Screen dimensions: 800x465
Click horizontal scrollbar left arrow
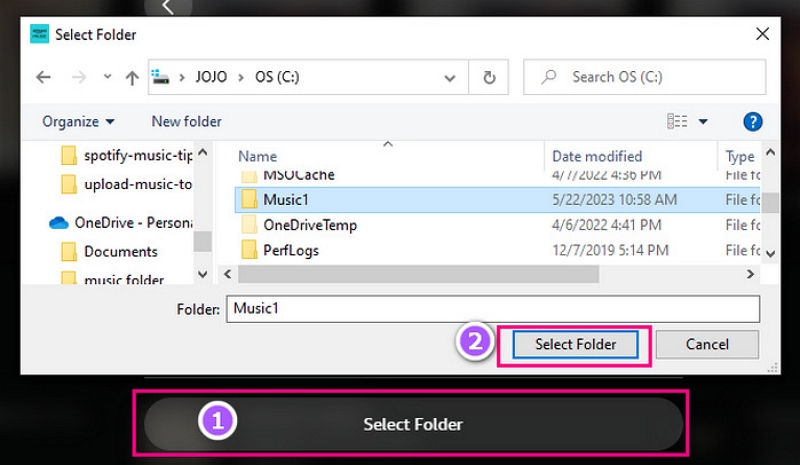coord(228,274)
